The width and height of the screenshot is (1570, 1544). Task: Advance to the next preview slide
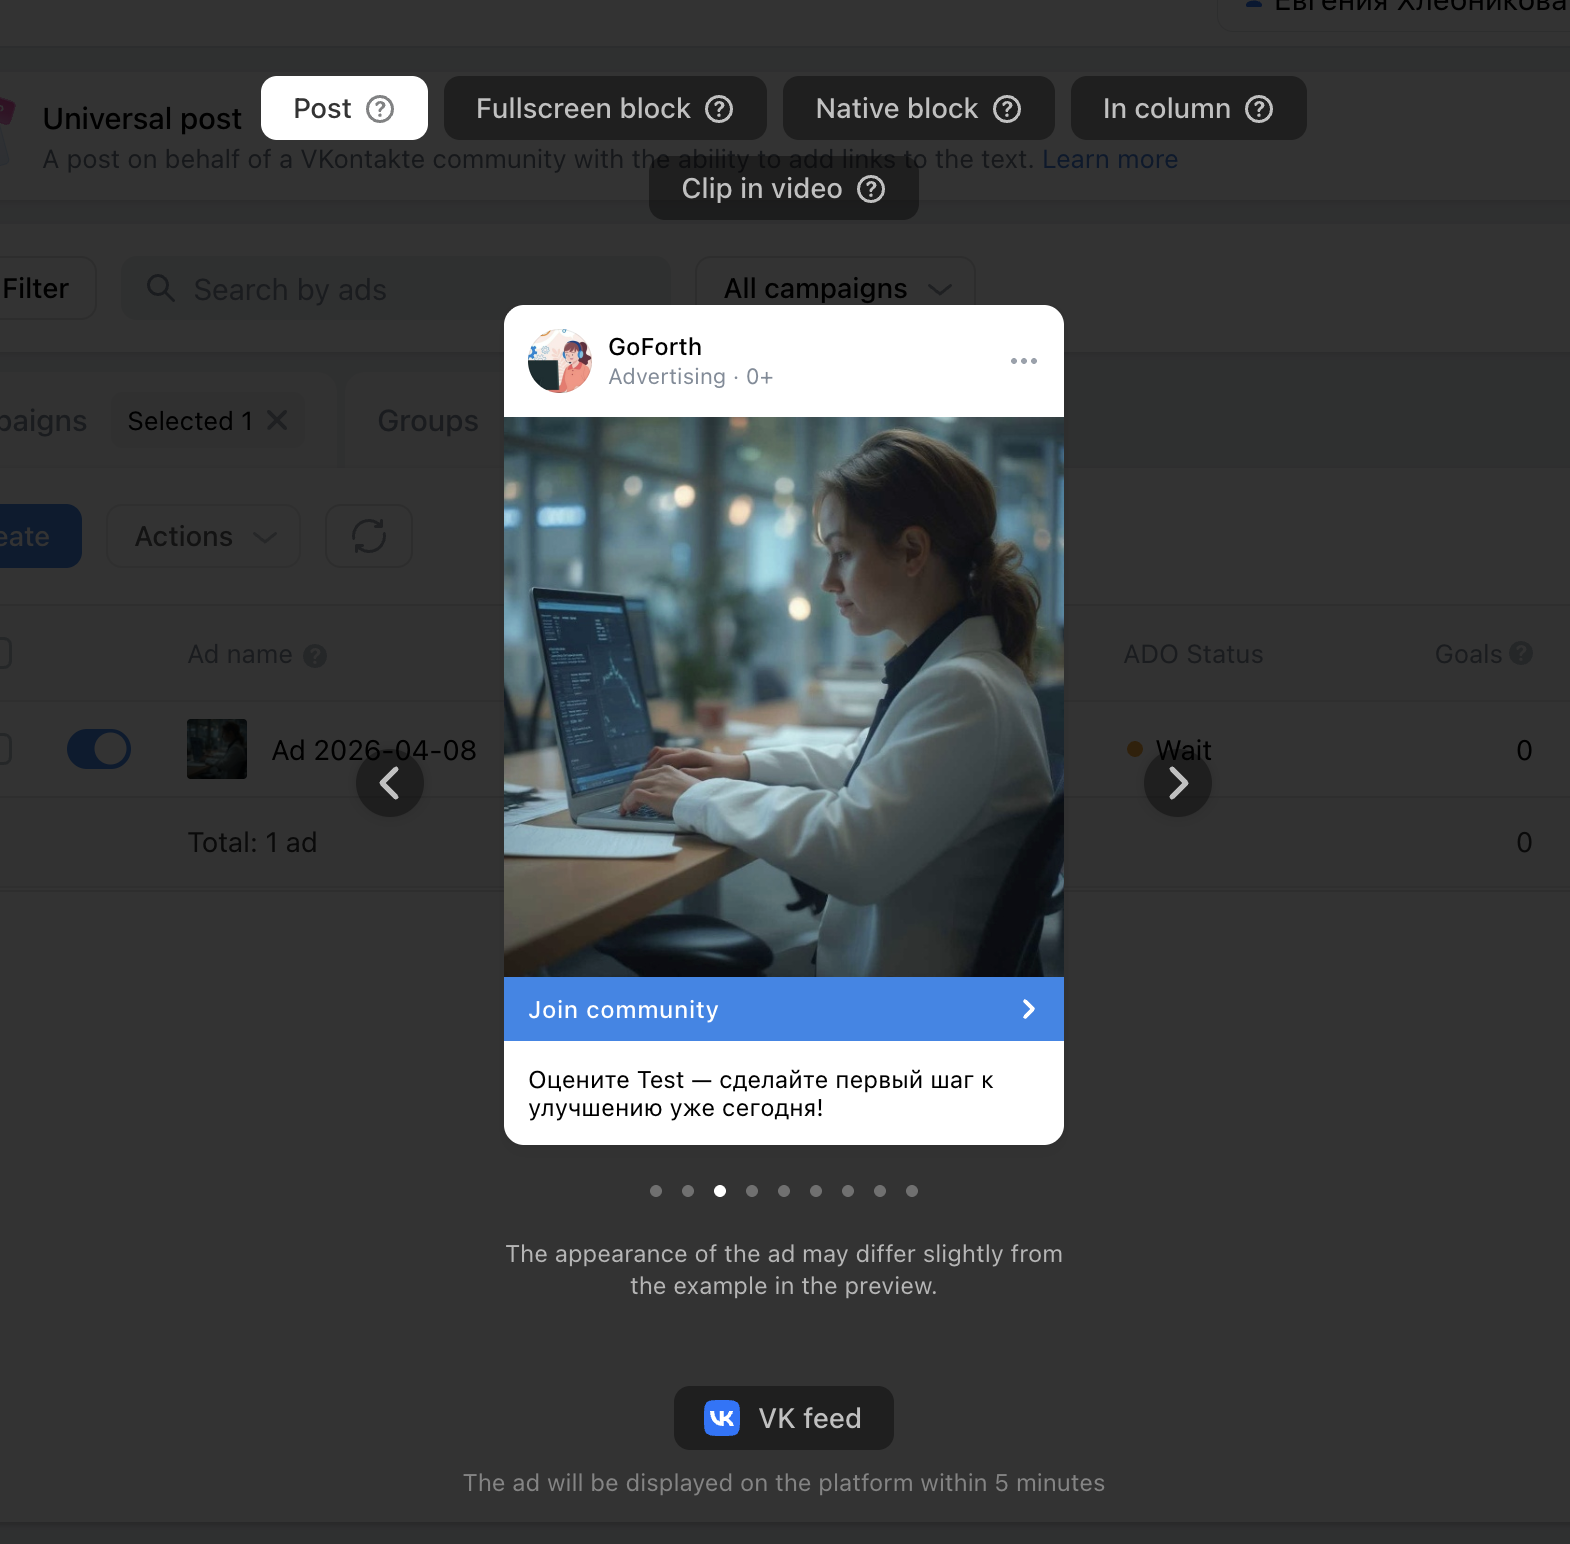point(1178,783)
